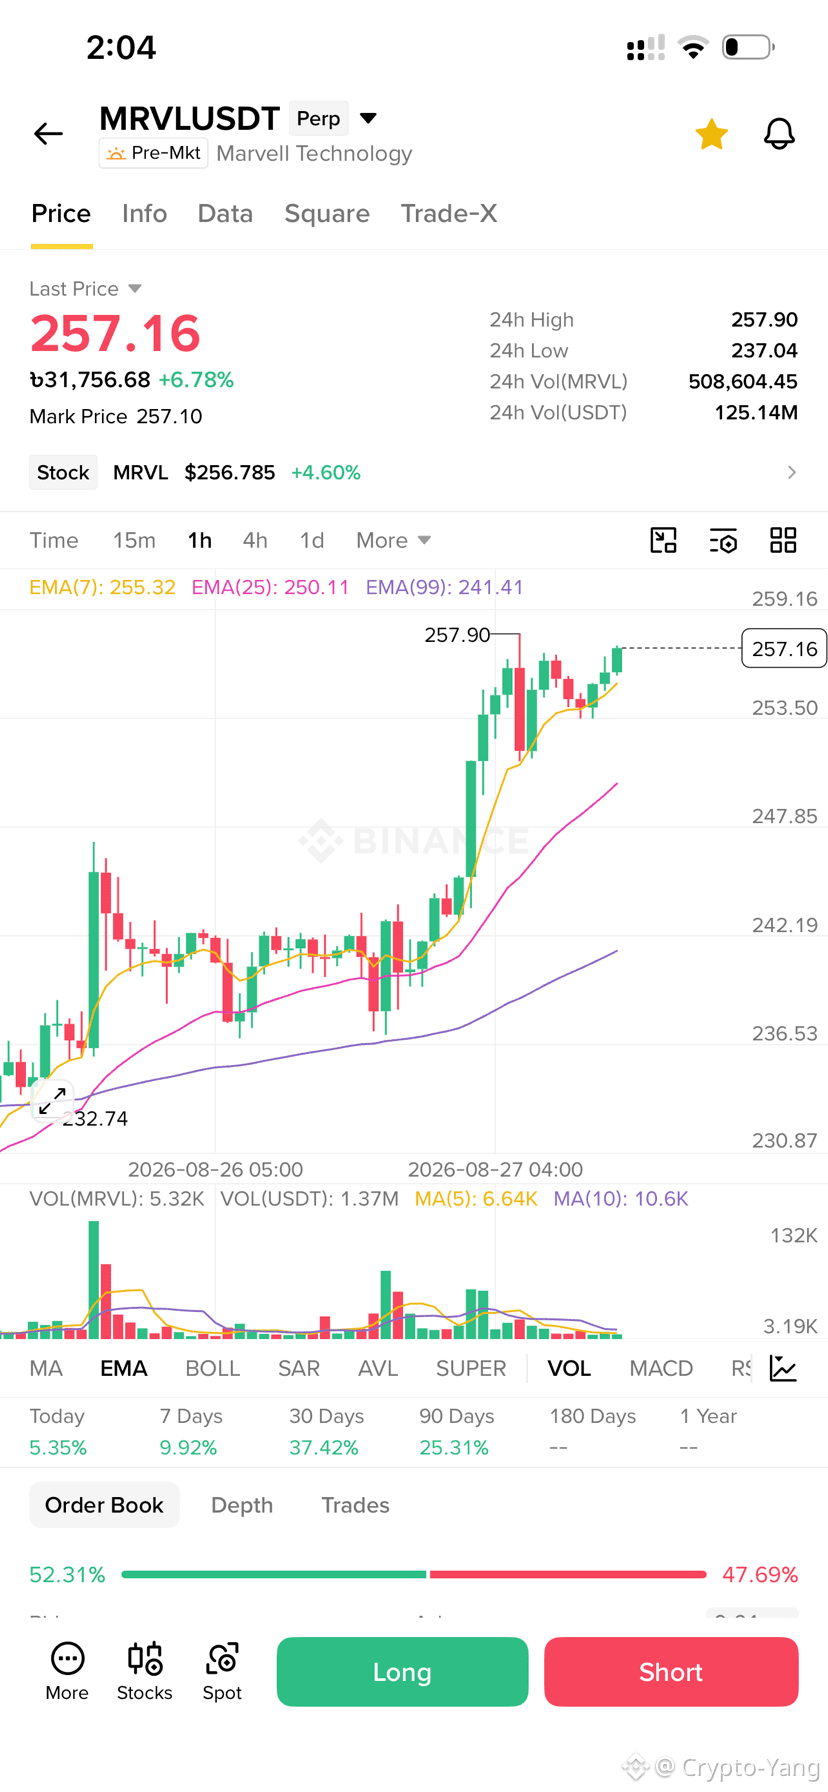Screen dimensions: 828x1792
Task: Open More timeframes dropdown
Action: [393, 540]
